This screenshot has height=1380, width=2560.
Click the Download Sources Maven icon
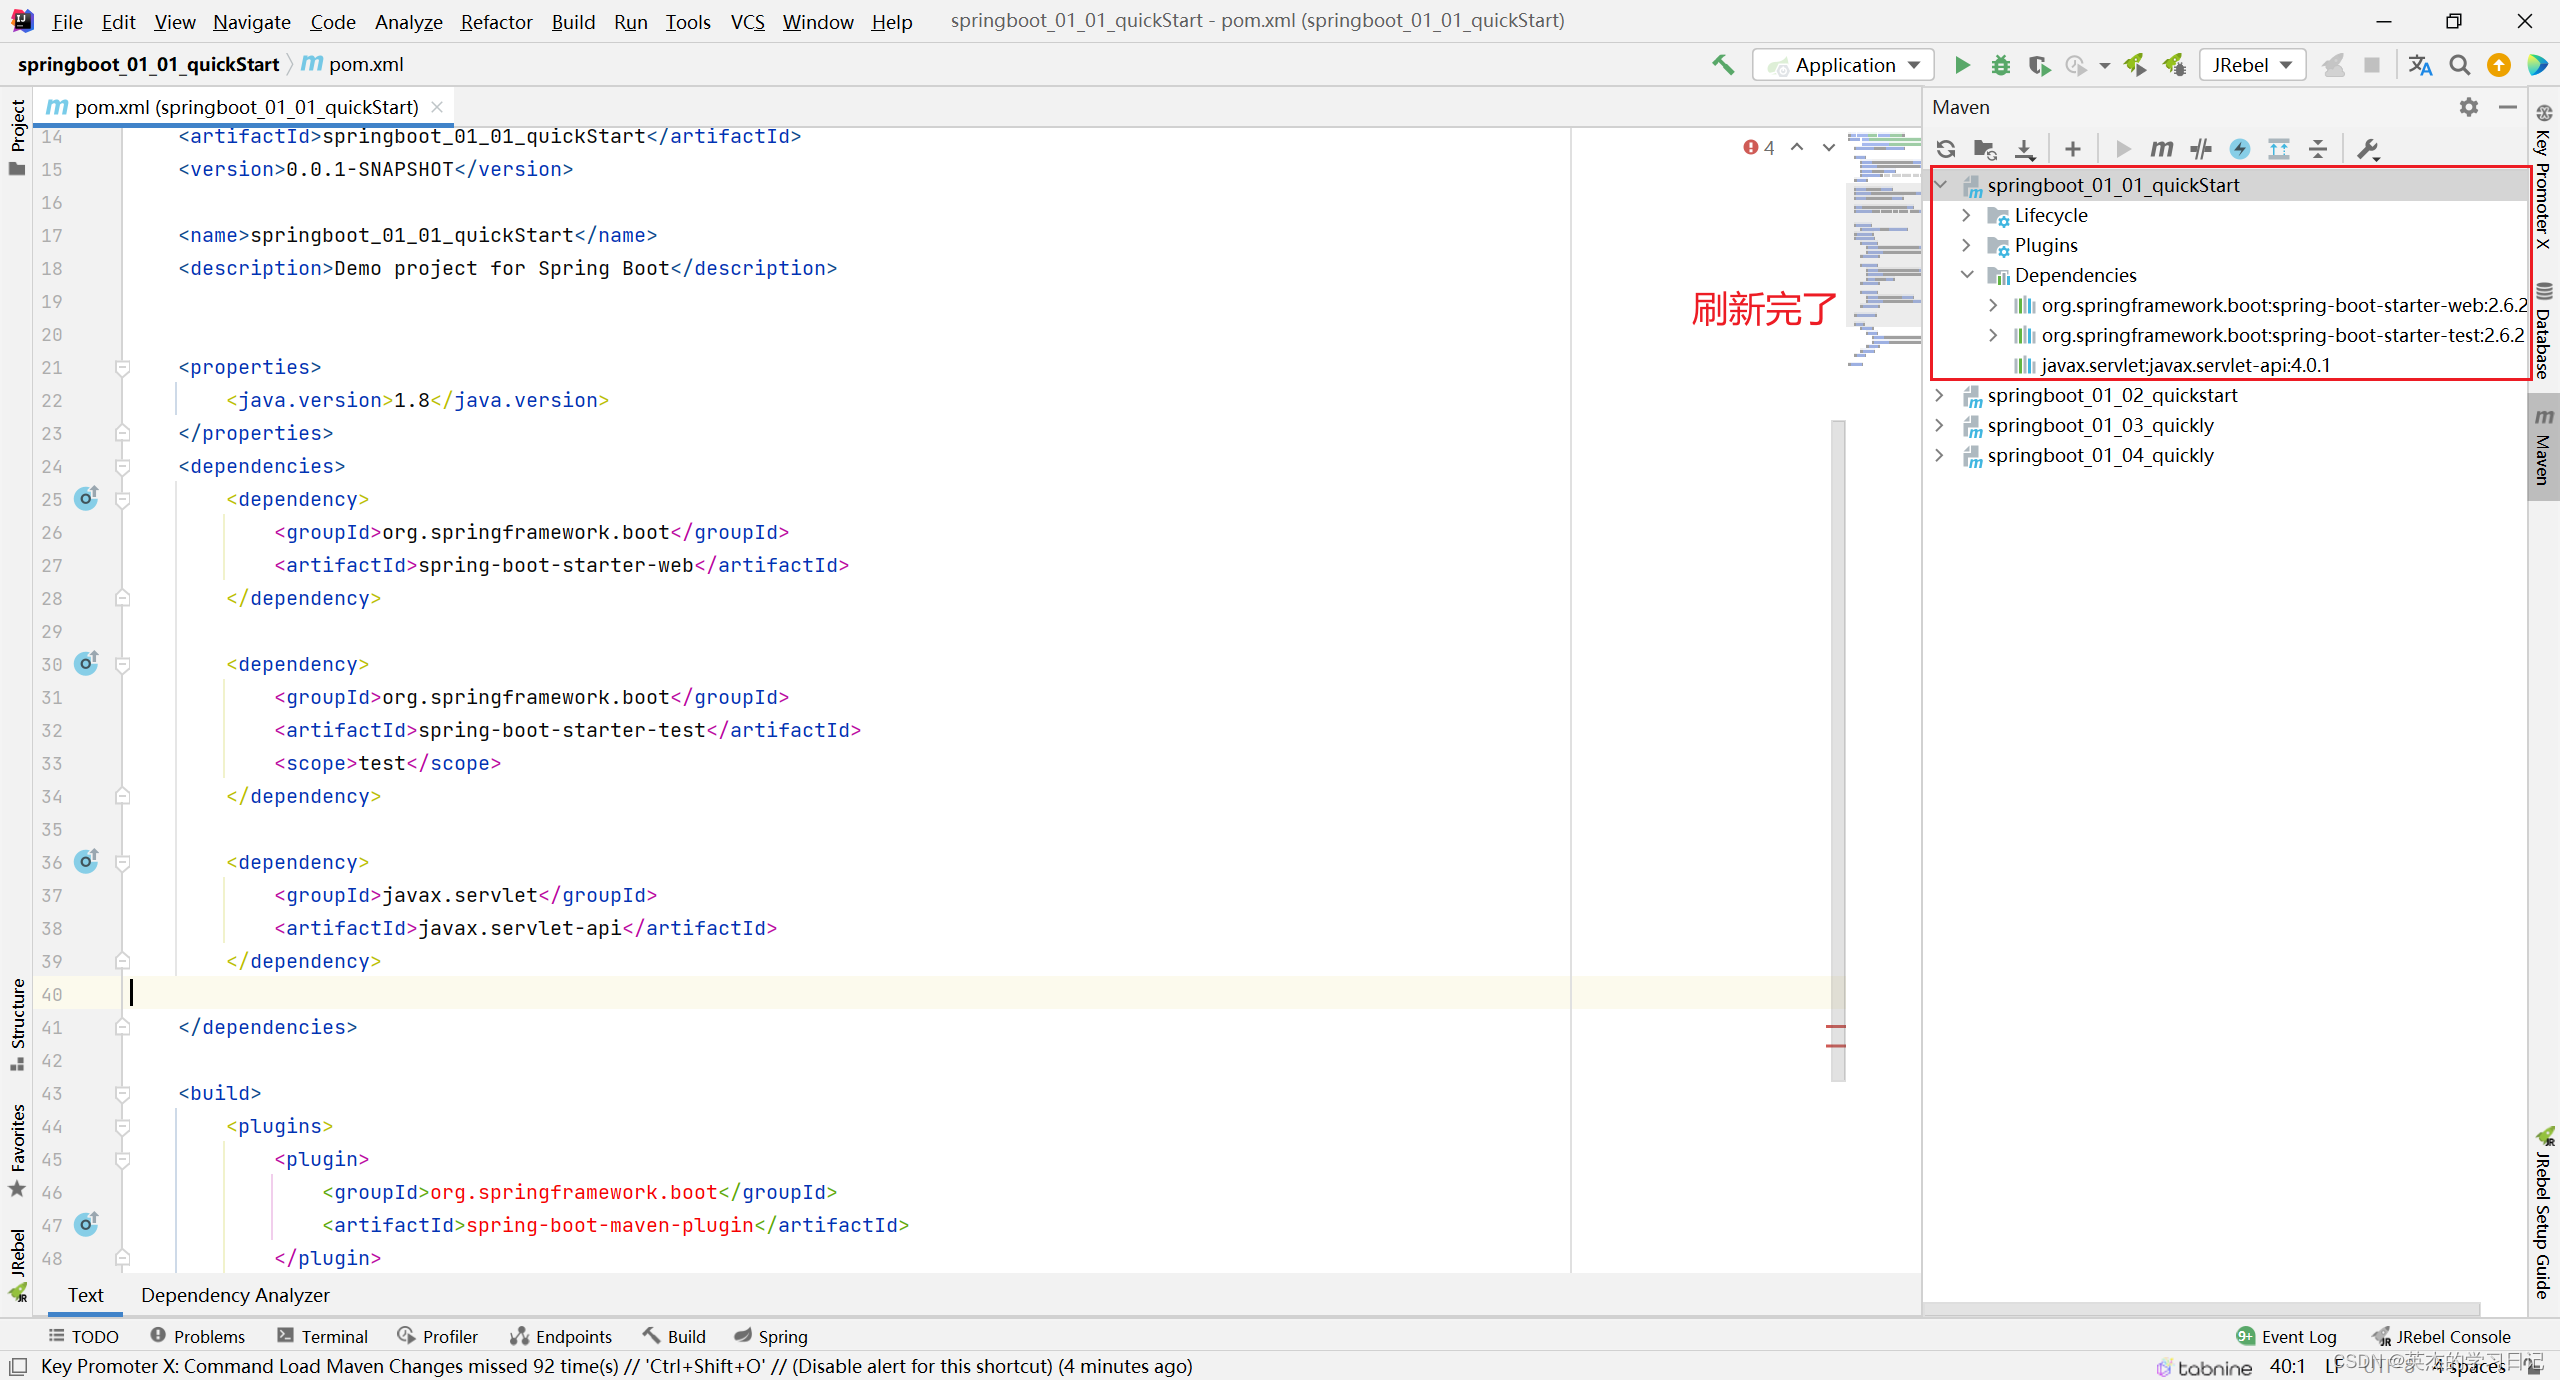pyautogui.click(x=2024, y=149)
